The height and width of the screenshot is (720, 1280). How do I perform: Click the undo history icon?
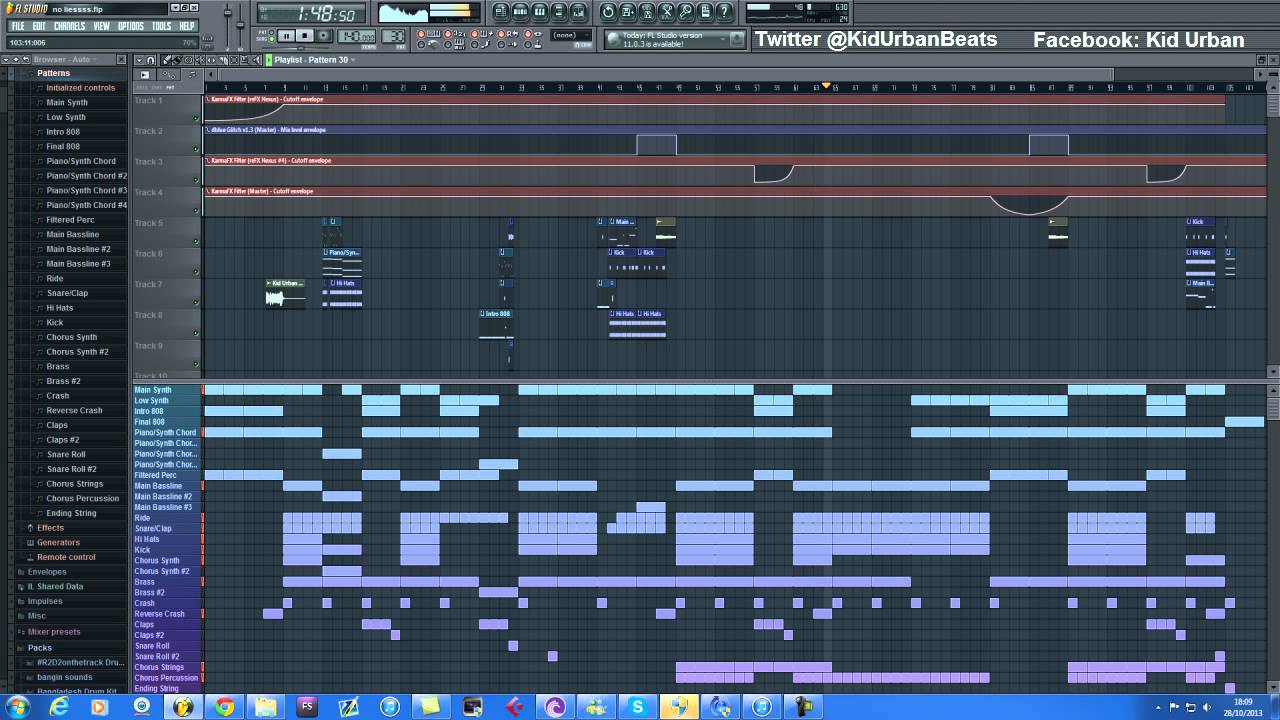[x=608, y=12]
